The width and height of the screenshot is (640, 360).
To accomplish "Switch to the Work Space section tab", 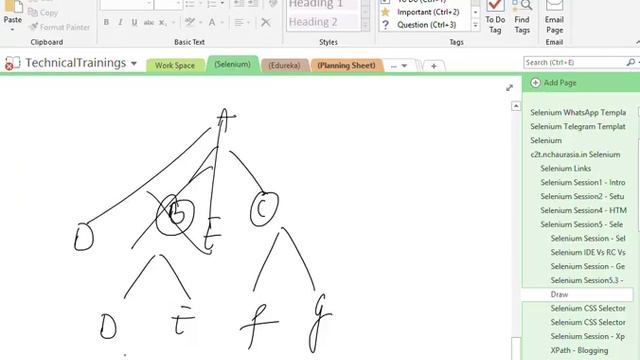I will [x=175, y=65].
